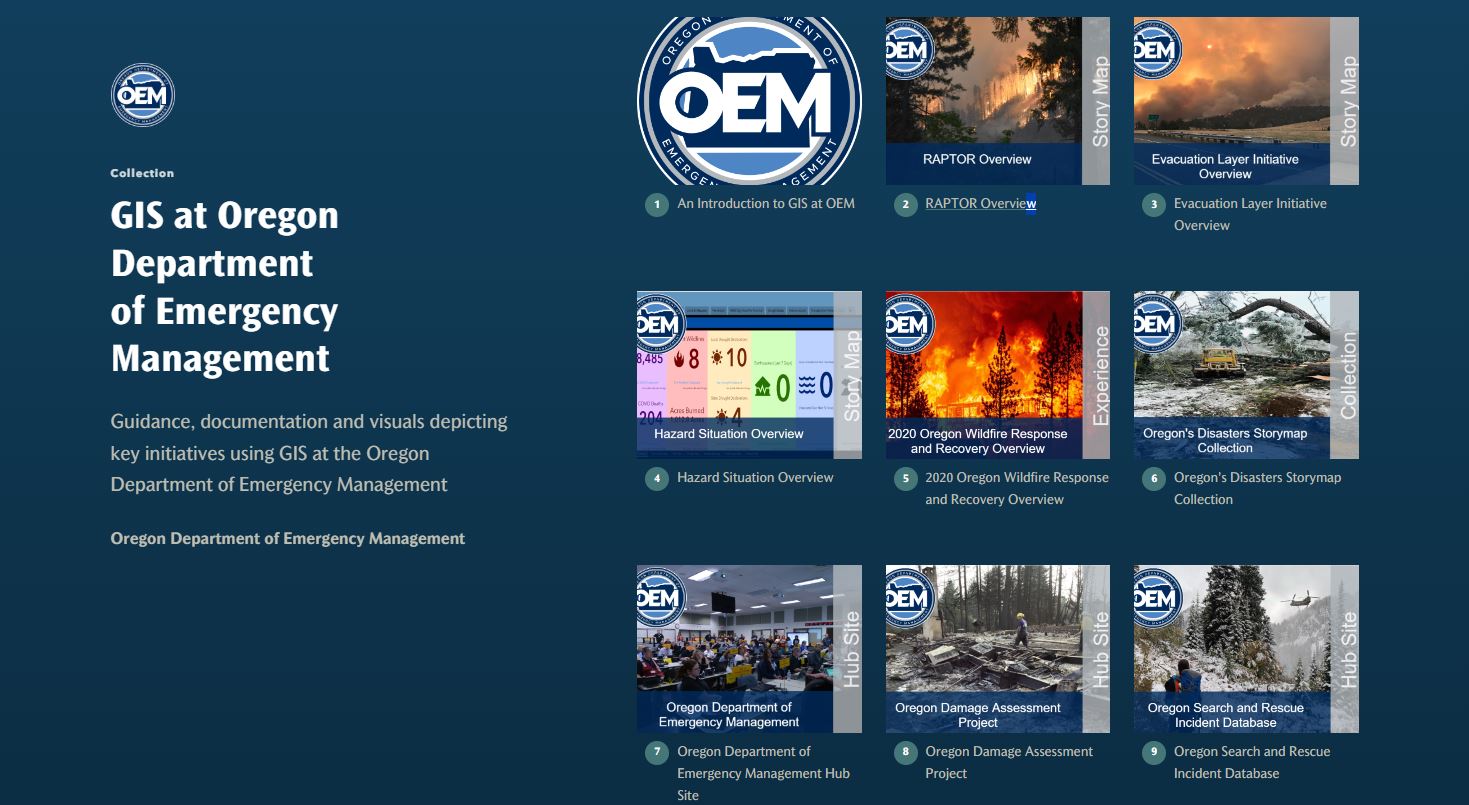Click the numbered badge 6 beside Oregon's Disasters Collection
Screen dimensions: 1469x805
pyautogui.click(x=1154, y=478)
